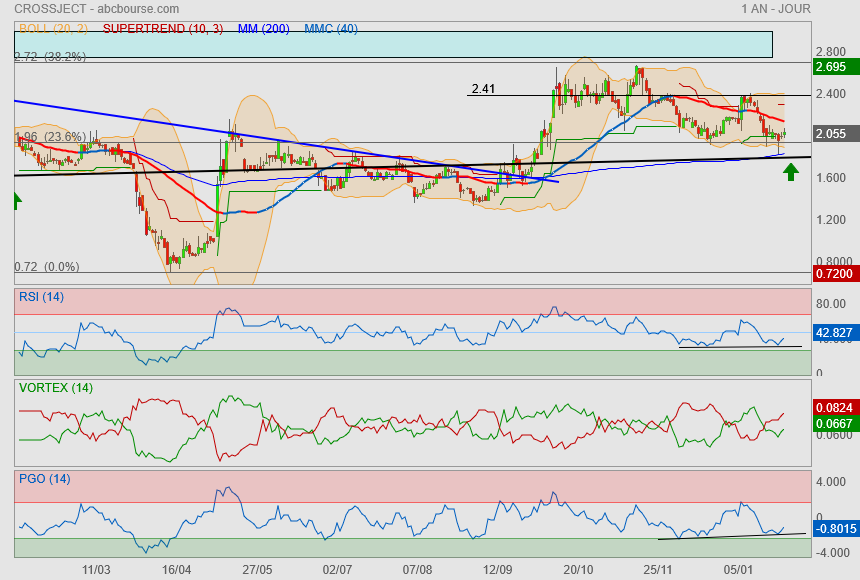
Task: Toggle the MMC (40) legend entry
Action: point(331,28)
